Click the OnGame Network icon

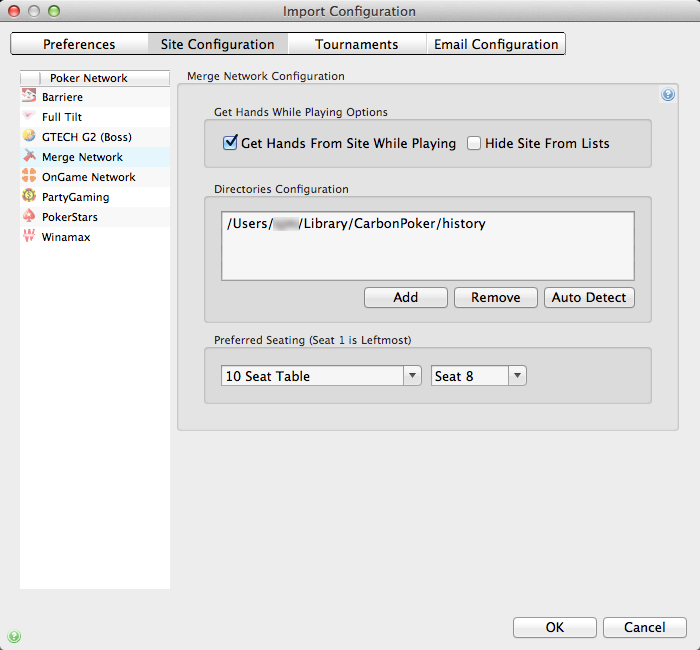pos(29,176)
